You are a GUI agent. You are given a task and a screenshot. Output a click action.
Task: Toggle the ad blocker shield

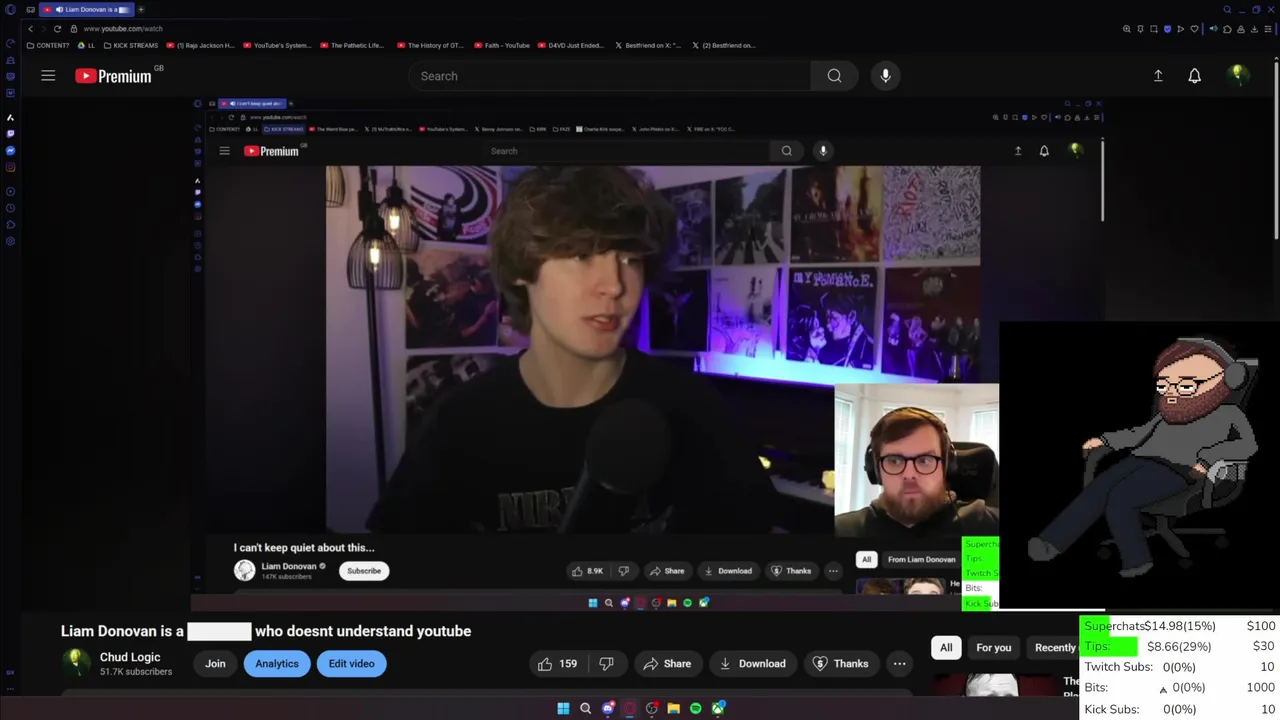point(1168,29)
